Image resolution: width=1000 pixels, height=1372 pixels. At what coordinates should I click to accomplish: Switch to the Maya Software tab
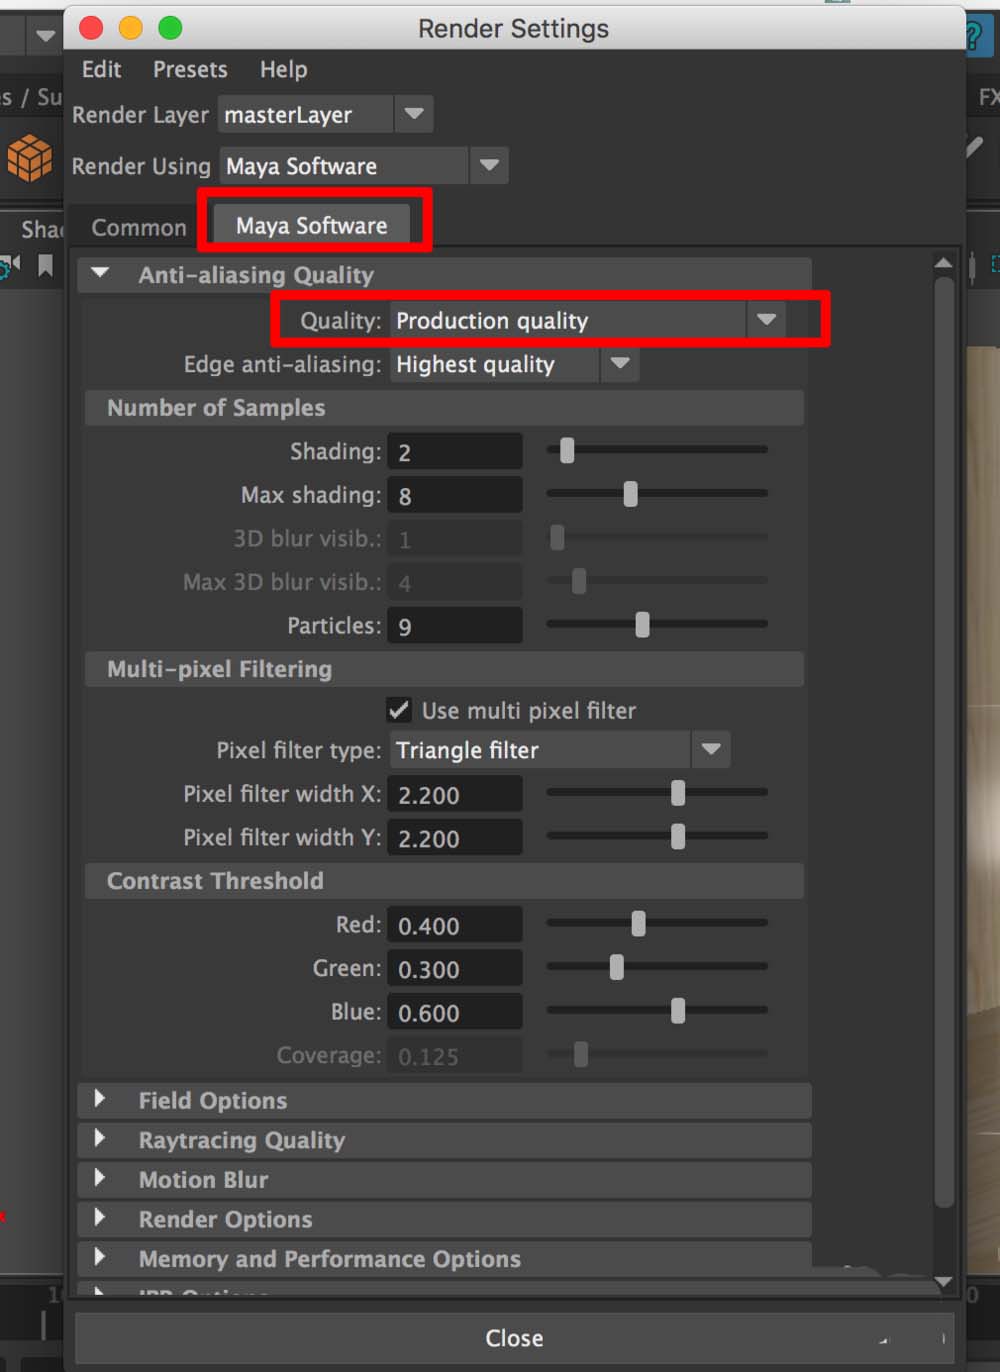tap(312, 226)
